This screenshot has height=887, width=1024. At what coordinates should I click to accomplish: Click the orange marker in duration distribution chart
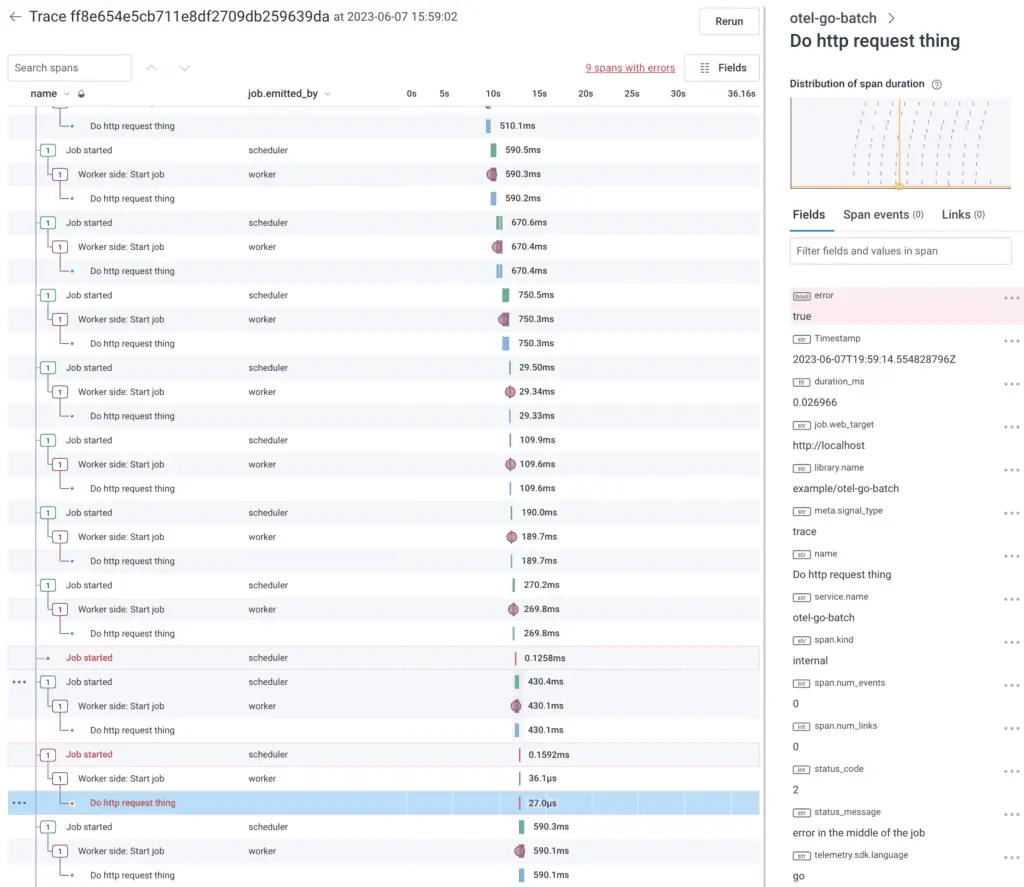[899, 185]
